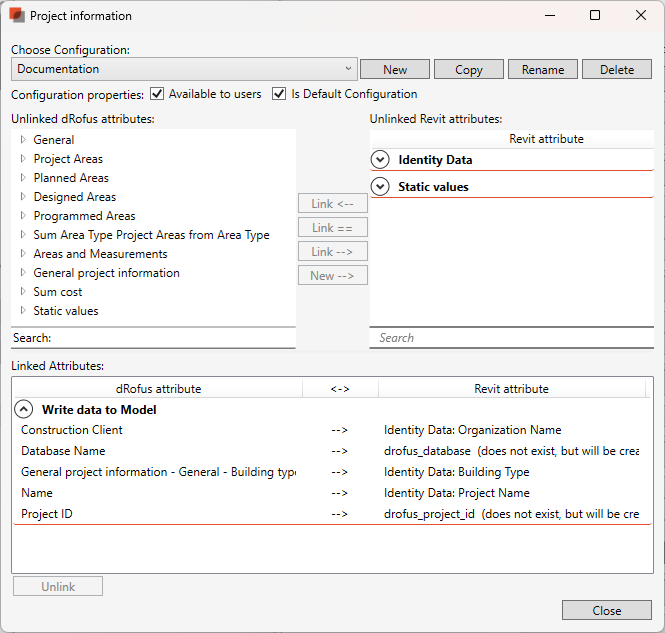The width and height of the screenshot is (665, 633).
Task: Click the Project information app icon
Action: [x=16, y=16]
